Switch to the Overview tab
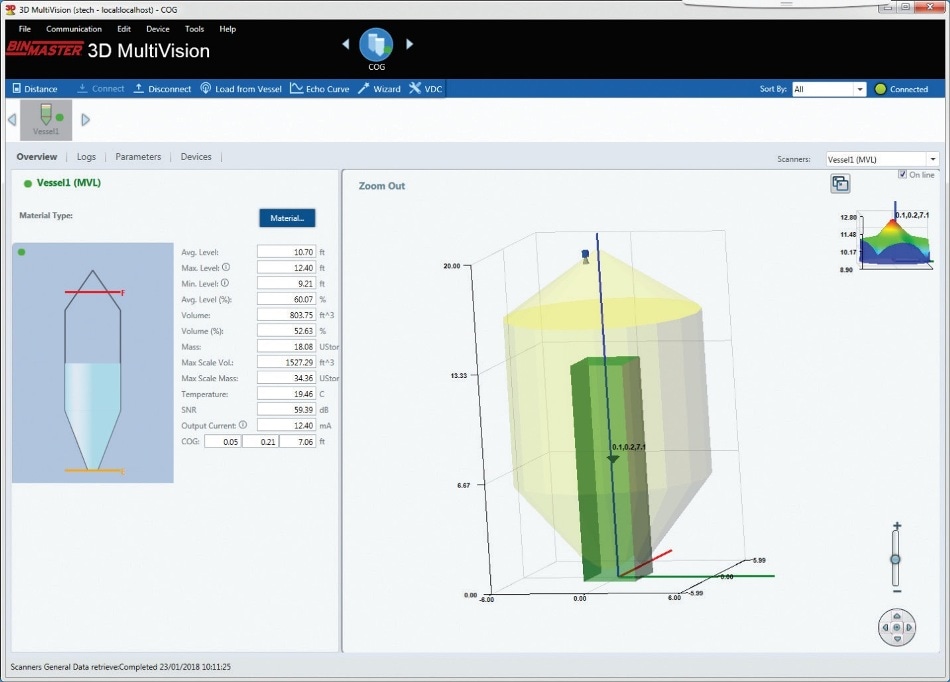This screenshot has height=682, width=950. pos(37,157)
